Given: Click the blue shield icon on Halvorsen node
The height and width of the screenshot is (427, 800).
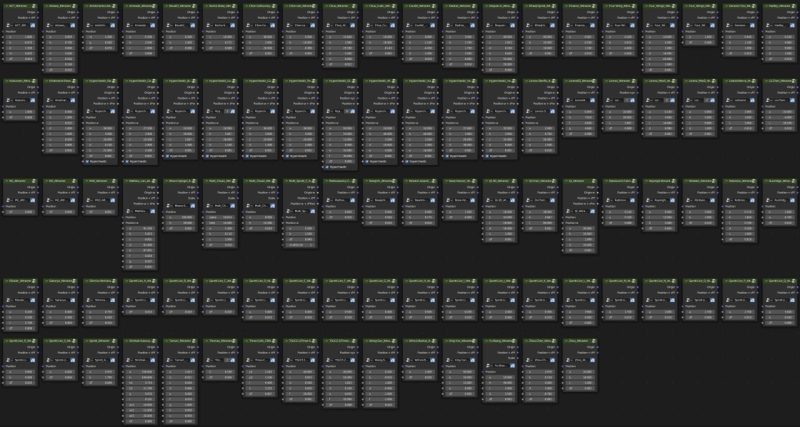Looking at the screenshot, I should (x=33, y=100).
